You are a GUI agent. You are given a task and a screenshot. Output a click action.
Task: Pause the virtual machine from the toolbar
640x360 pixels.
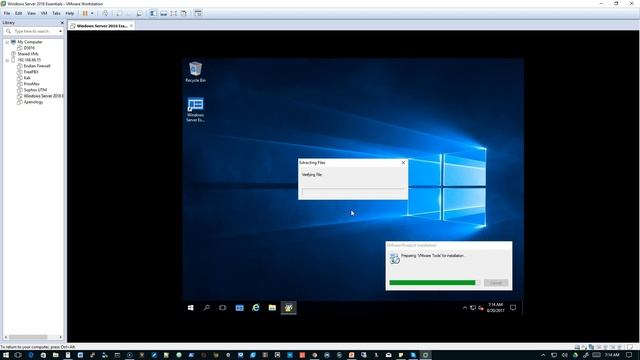(x=85, y=13)
